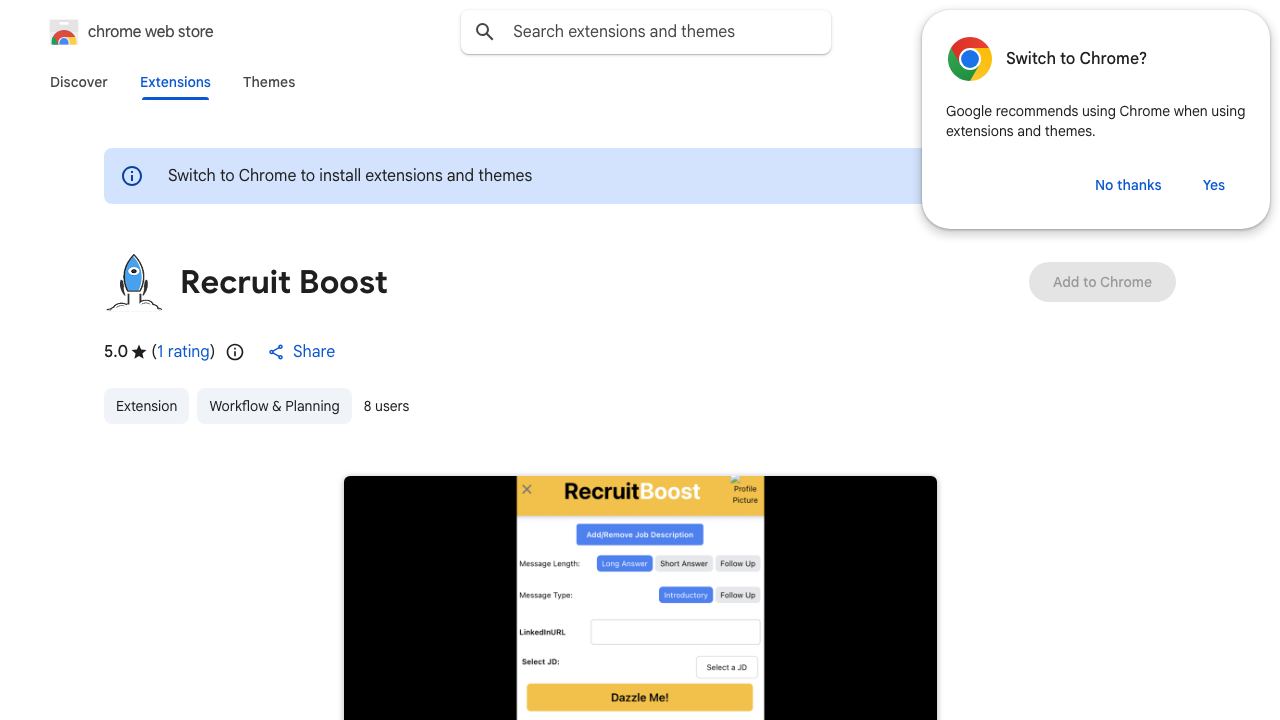Click the Chrome Web Store logo
The image size is (1280, 720).
point(64,32)
